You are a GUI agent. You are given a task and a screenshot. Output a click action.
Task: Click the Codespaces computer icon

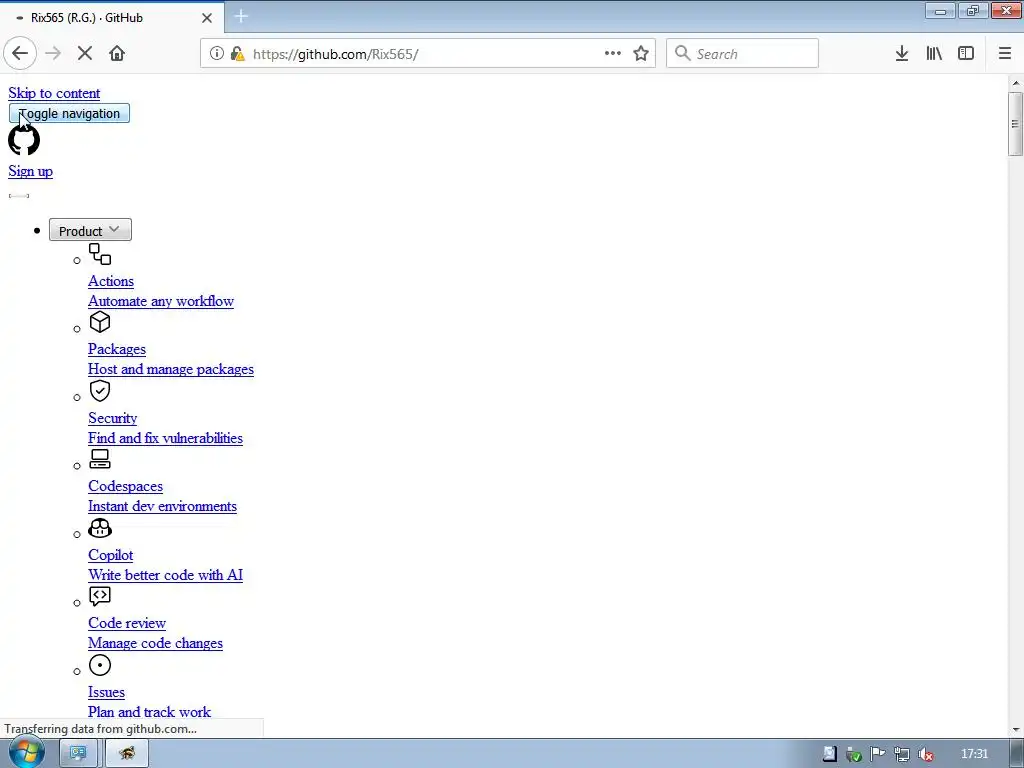tap(100, 458)
